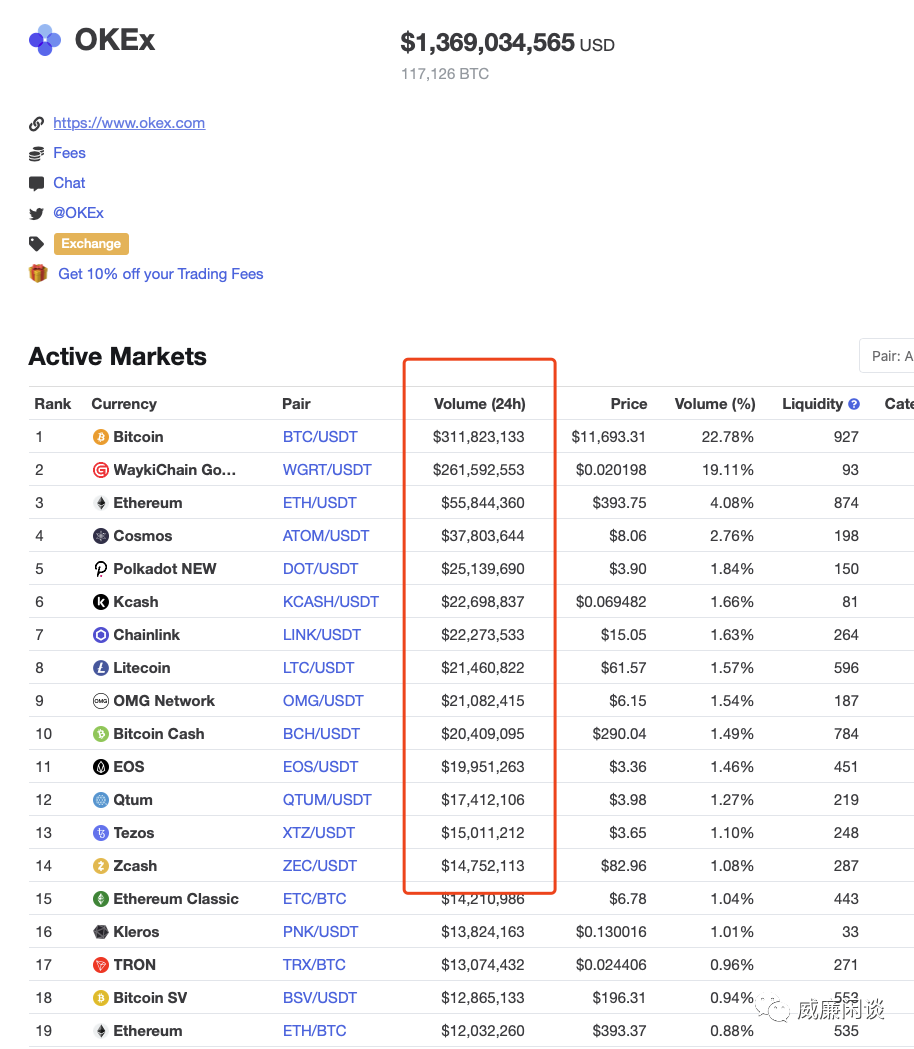Sort table by Rank column header

[x=53, y=404]
